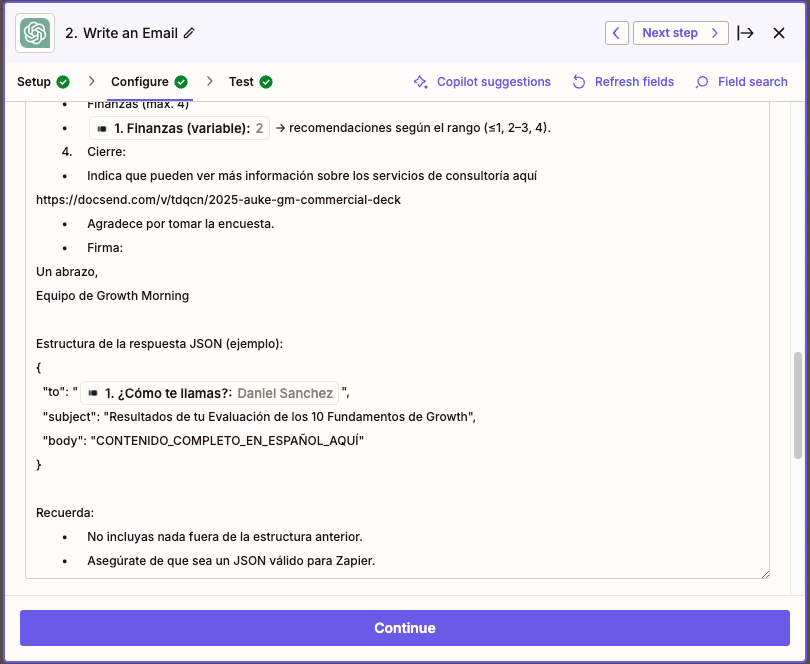Click the vertical scrollbar thumb
The width and height of the screenshot is (810, 664).
click(x=798, y=405)
